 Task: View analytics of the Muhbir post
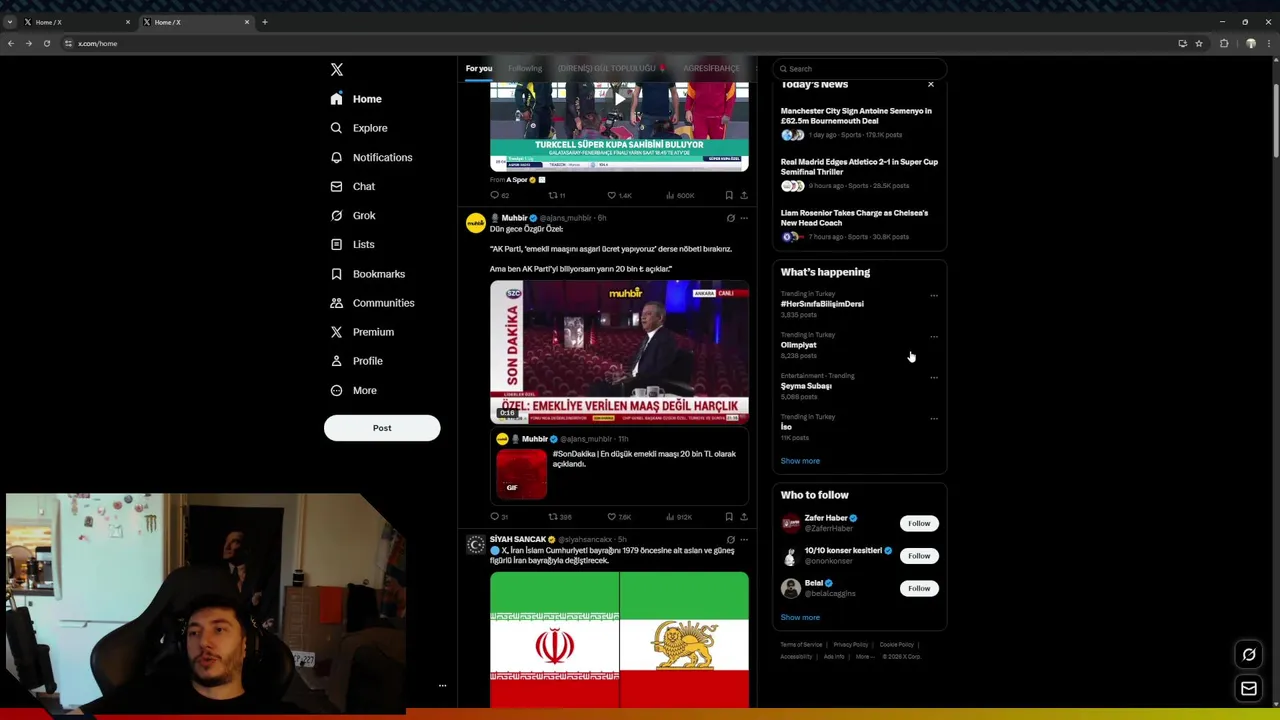(x=679, y=517)
